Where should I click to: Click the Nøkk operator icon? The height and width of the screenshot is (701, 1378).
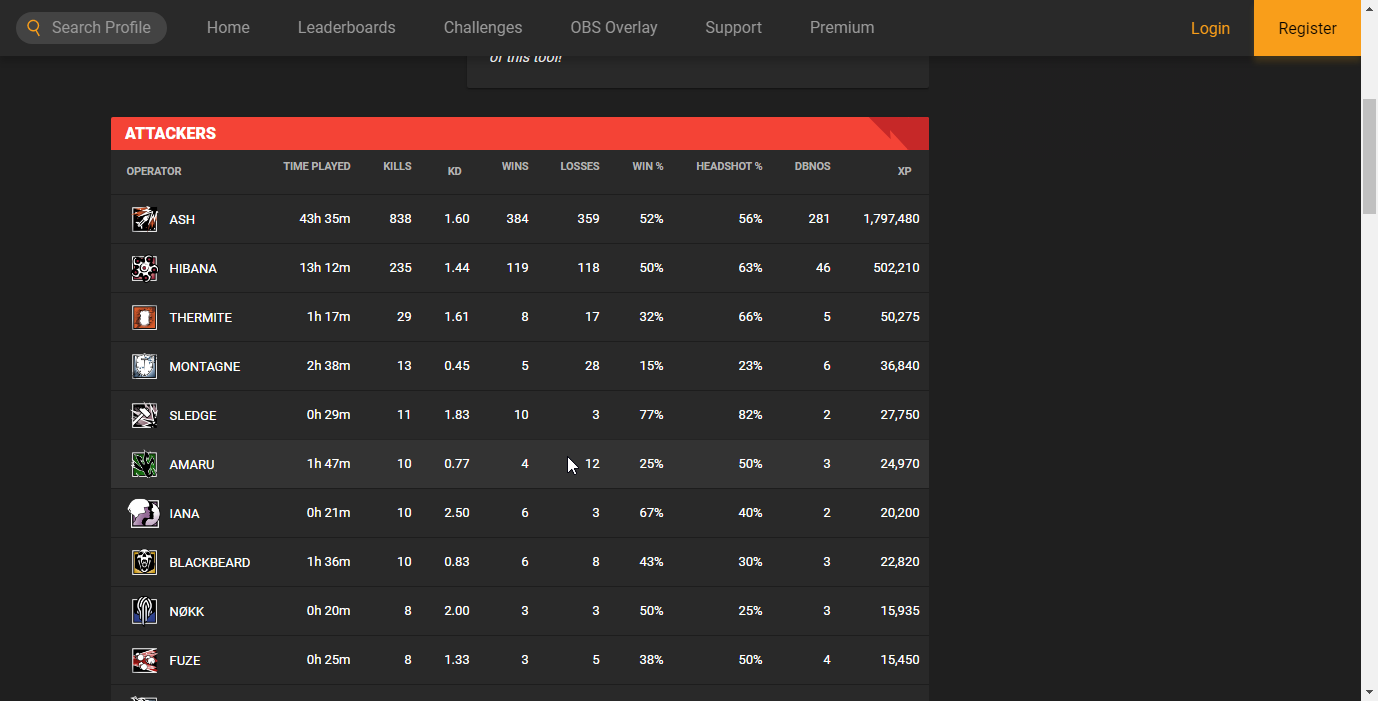pos(144,611)
